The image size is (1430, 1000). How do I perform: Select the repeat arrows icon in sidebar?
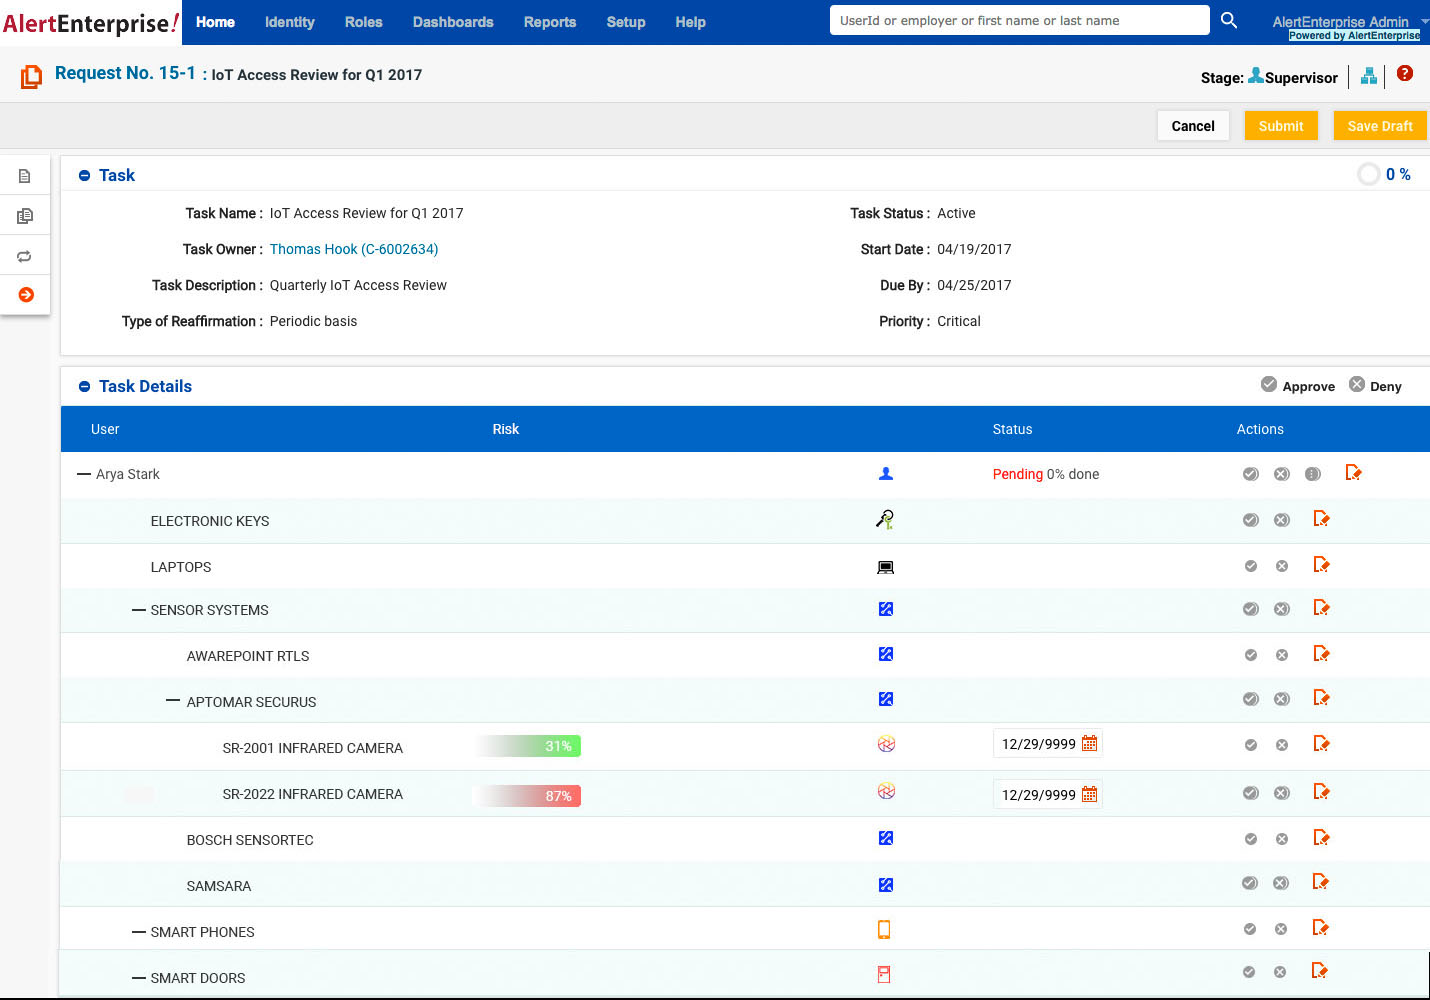click(x=24, y=255)
